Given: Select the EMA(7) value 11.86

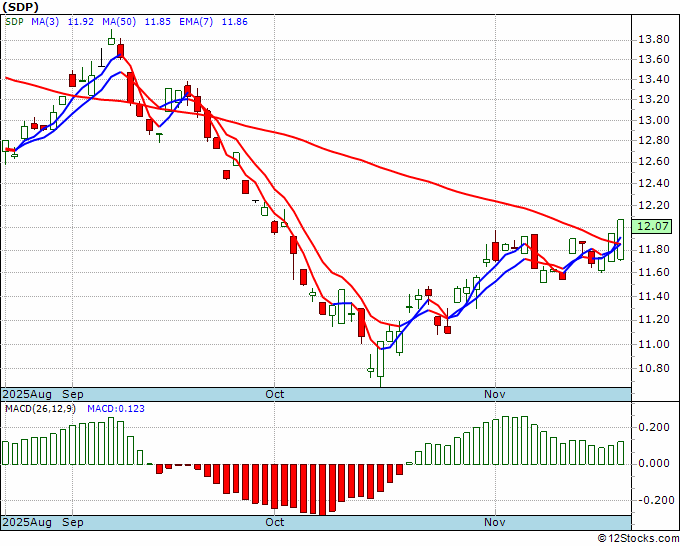Looking at the screenshot, I should tap(235, 21).
